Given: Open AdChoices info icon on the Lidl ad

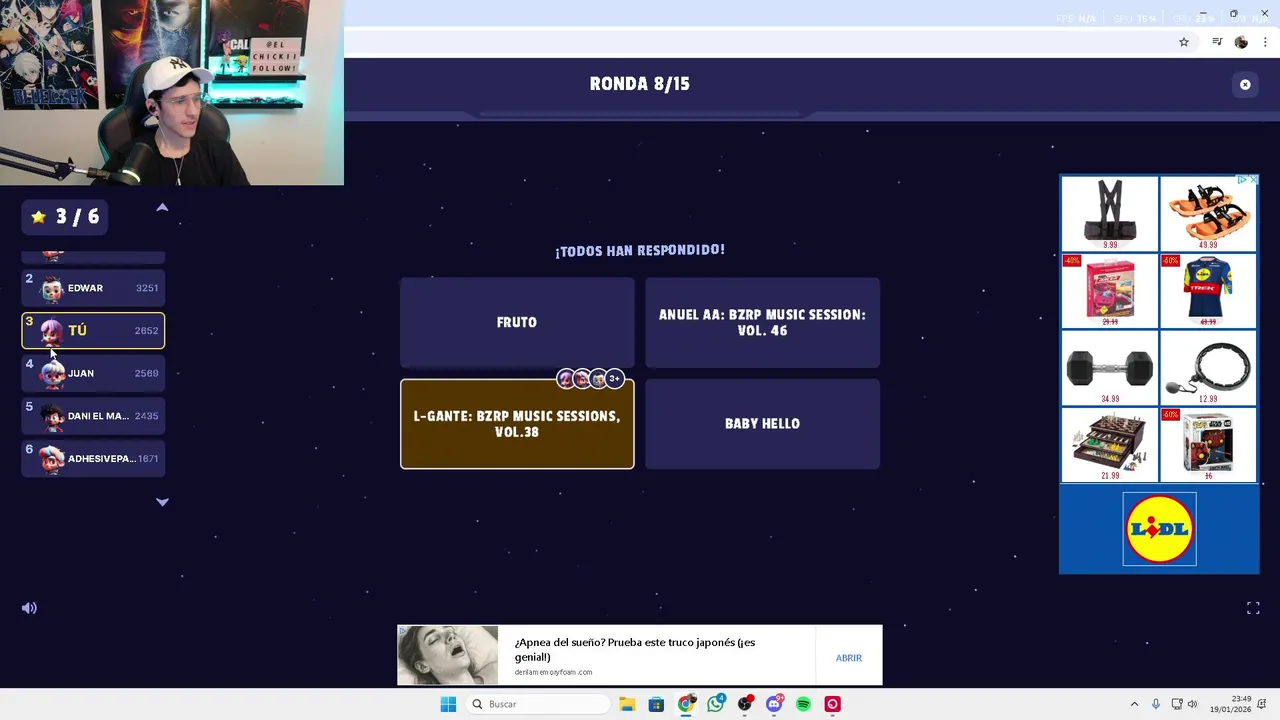Looking at the screenshot, I should pyautogui.click(x=1243, y=180).
